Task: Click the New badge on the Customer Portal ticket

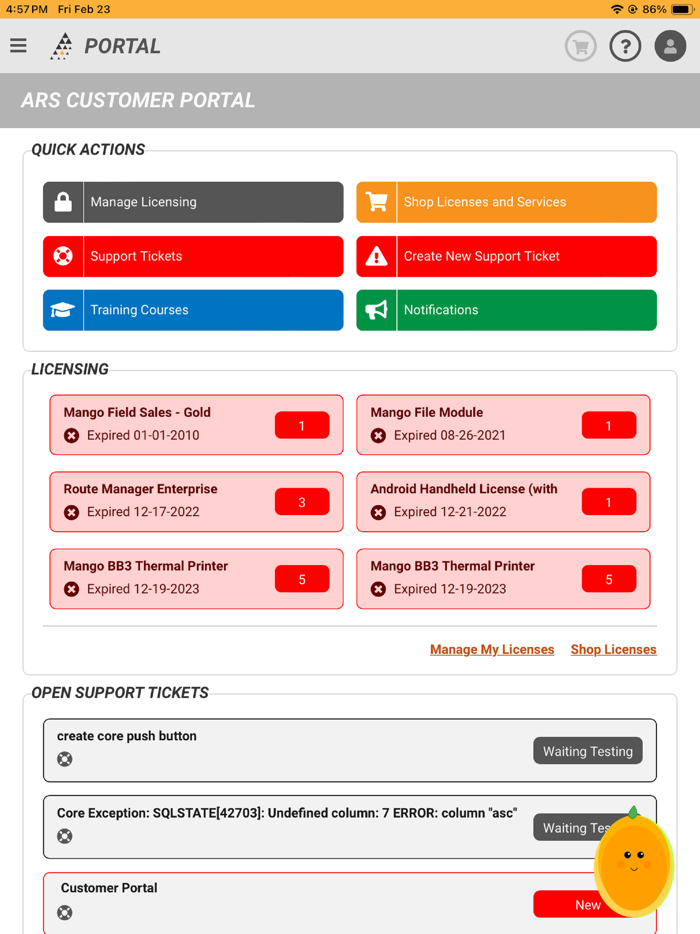Action: pos(586,904)
